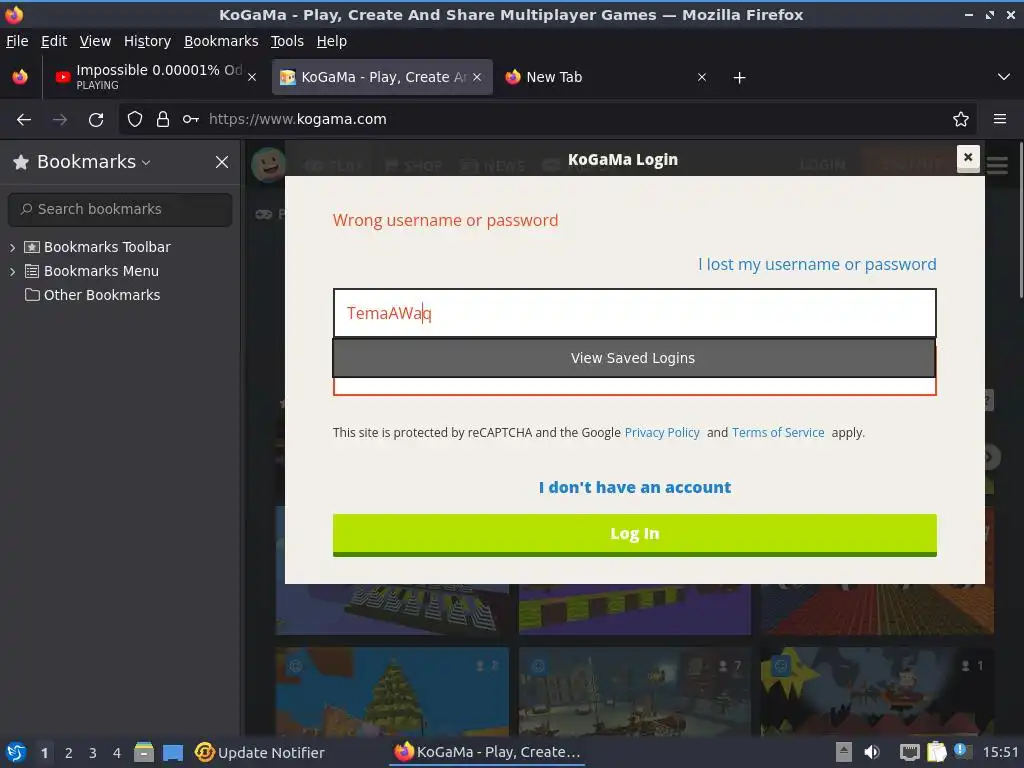The image size is (1024, 768).
Task: Open Update Notifier from the taskbar
Action: point(259,752)
